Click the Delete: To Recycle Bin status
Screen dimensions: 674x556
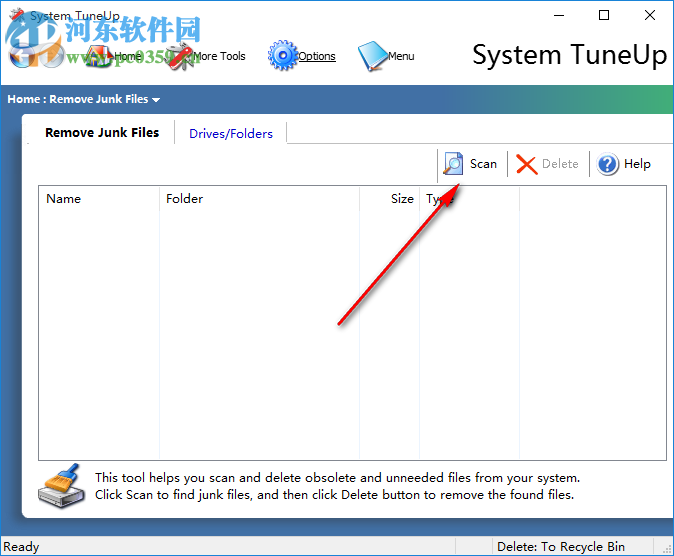tap(561, 547)
